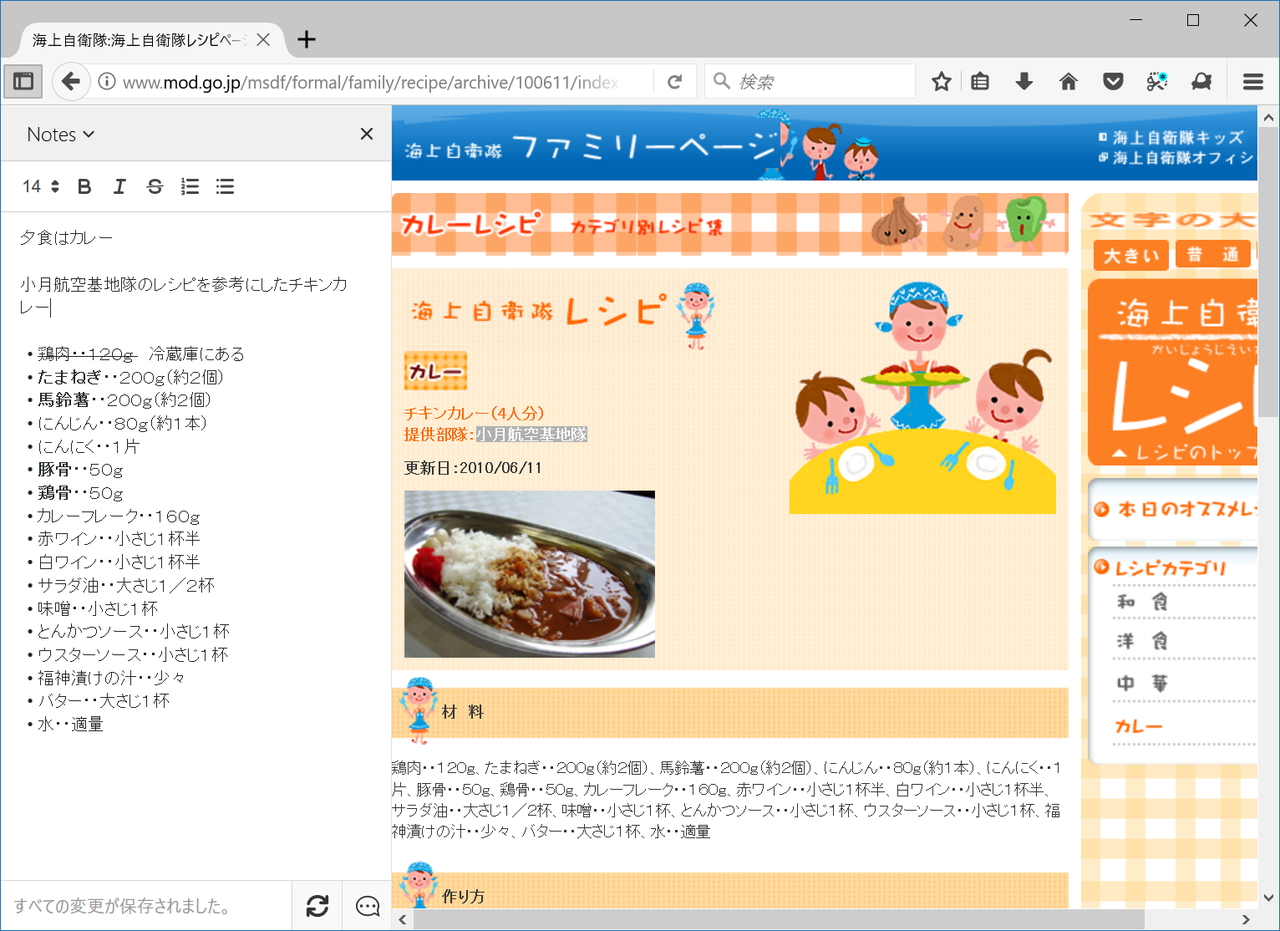Bookmark this page with the star icon
The image size is (1280, 931).
coord(940,81)
